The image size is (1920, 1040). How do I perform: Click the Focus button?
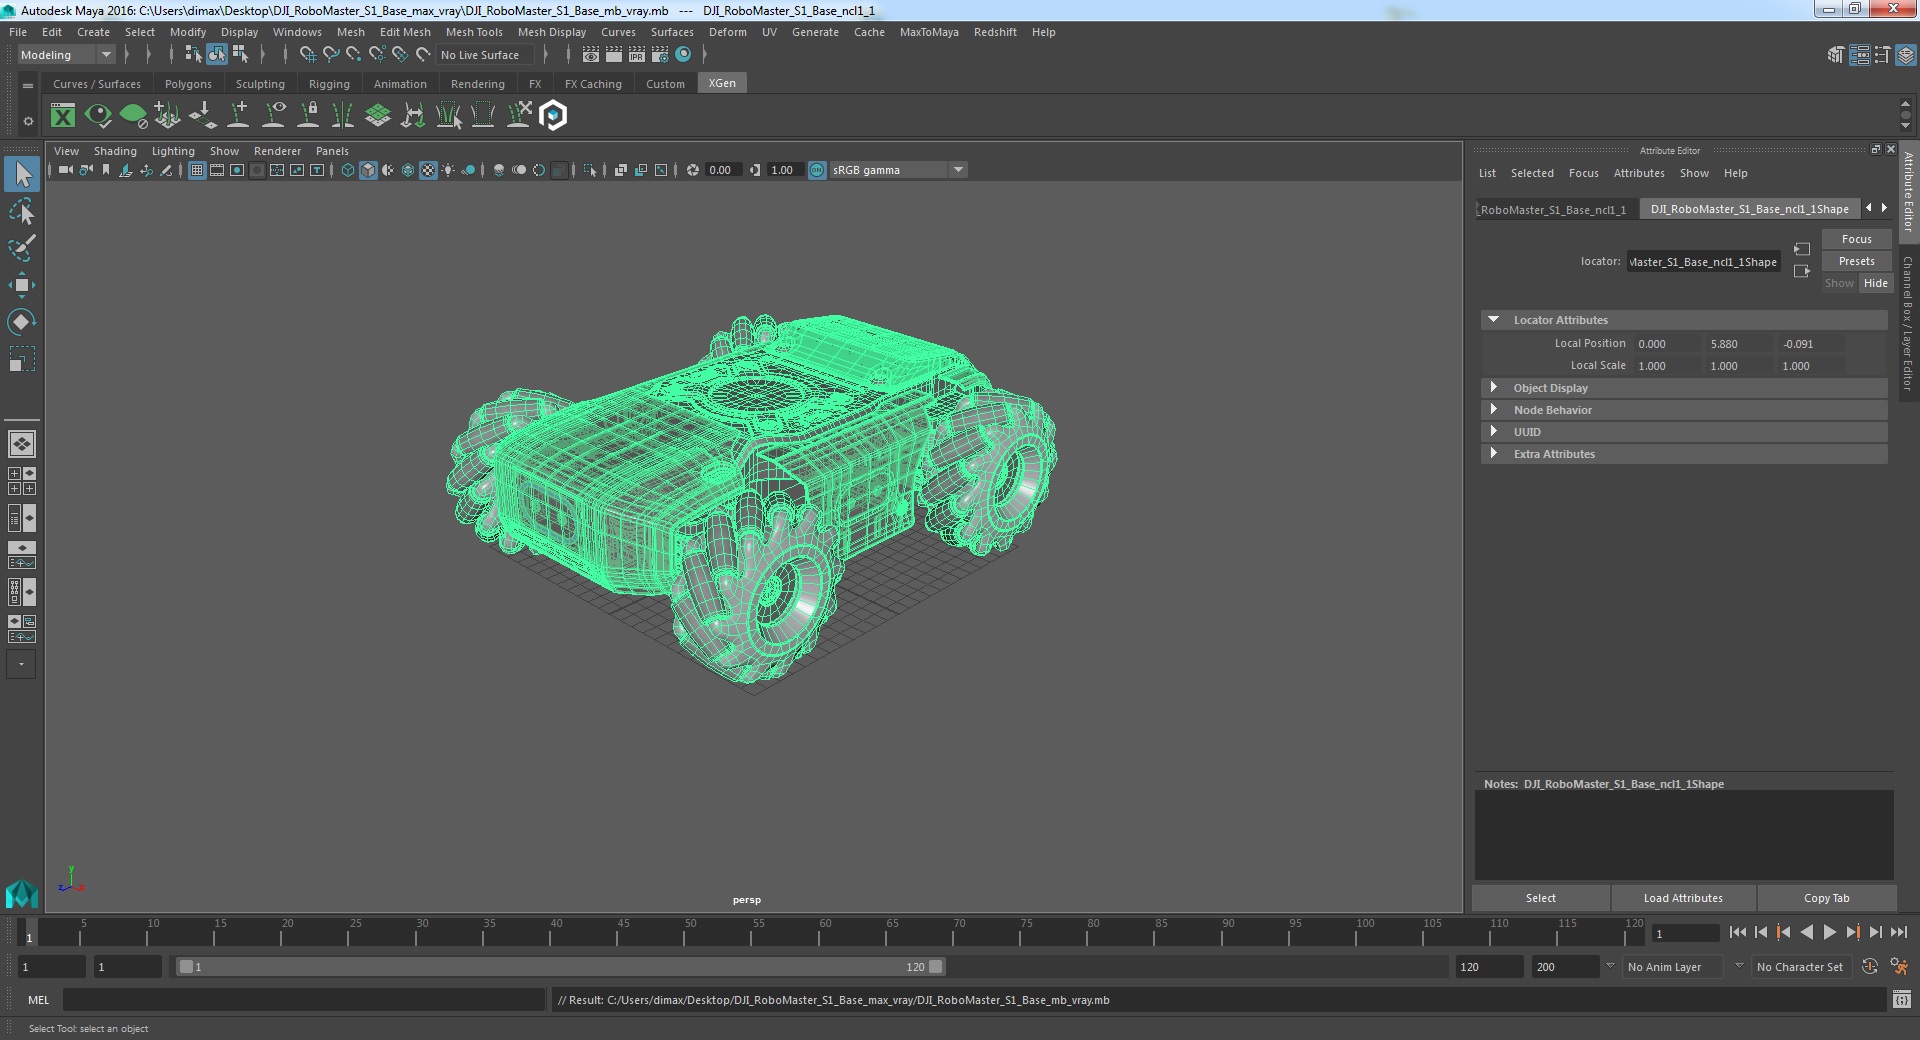point(1856,239)
